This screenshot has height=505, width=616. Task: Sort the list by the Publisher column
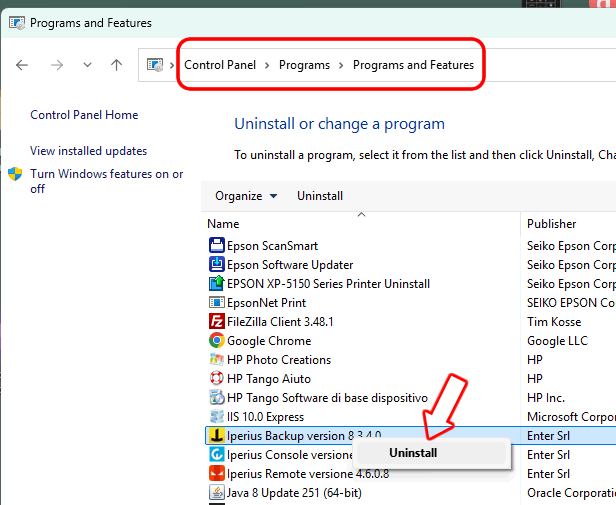[x=552, y=224]
